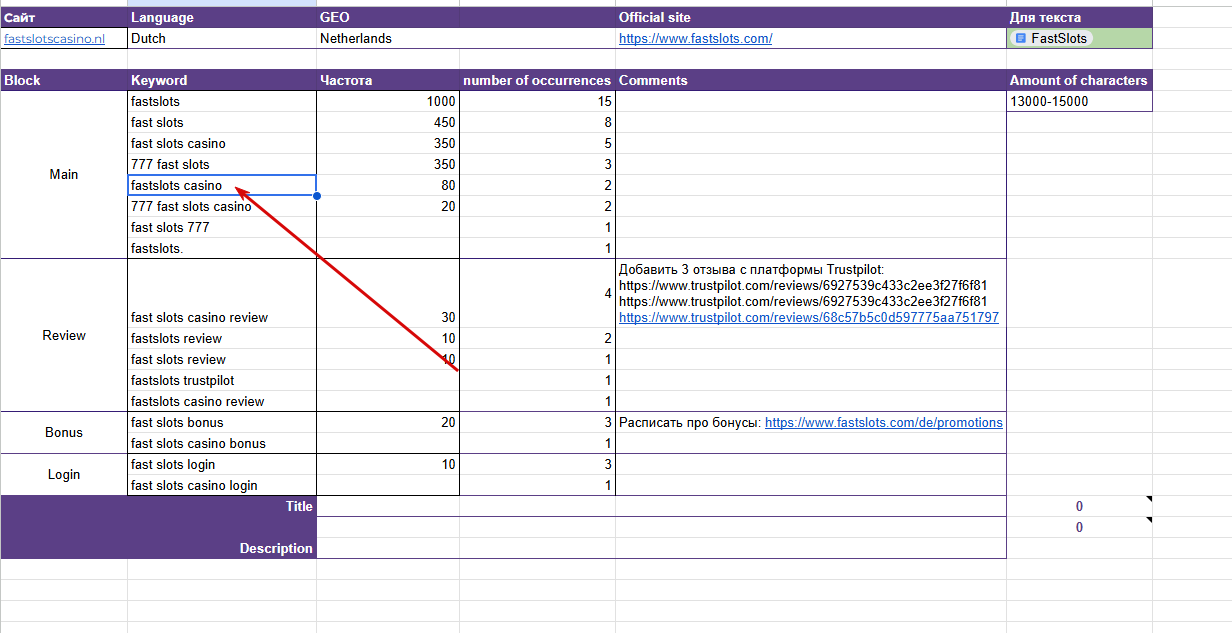1232x633 pixels.
Task: Select the "Comments" column header
Action: click(x=811, y=80)
